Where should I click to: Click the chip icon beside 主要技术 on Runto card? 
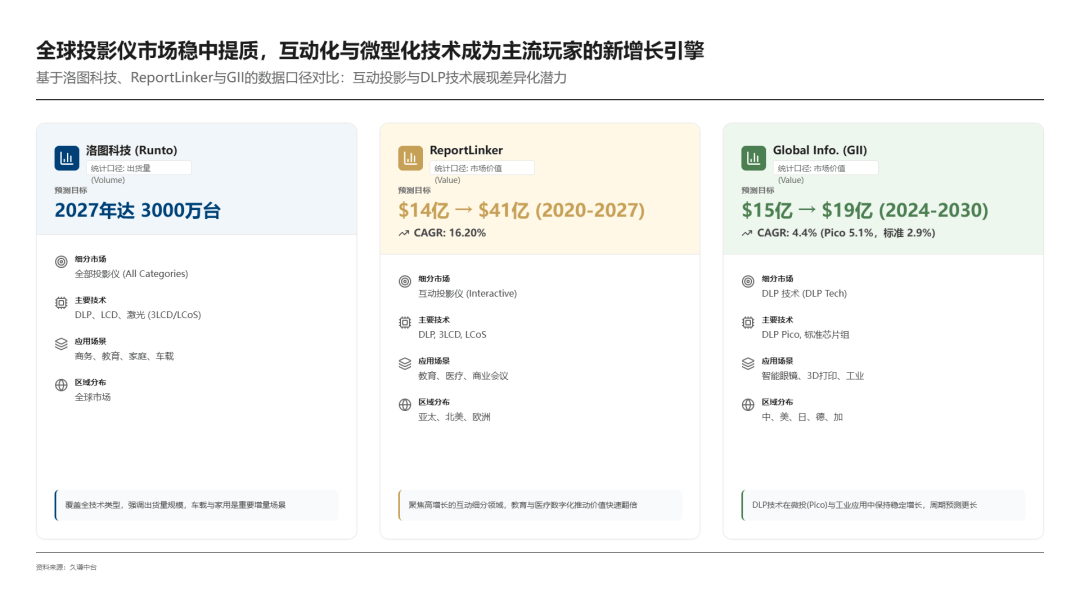click(62, 303)
